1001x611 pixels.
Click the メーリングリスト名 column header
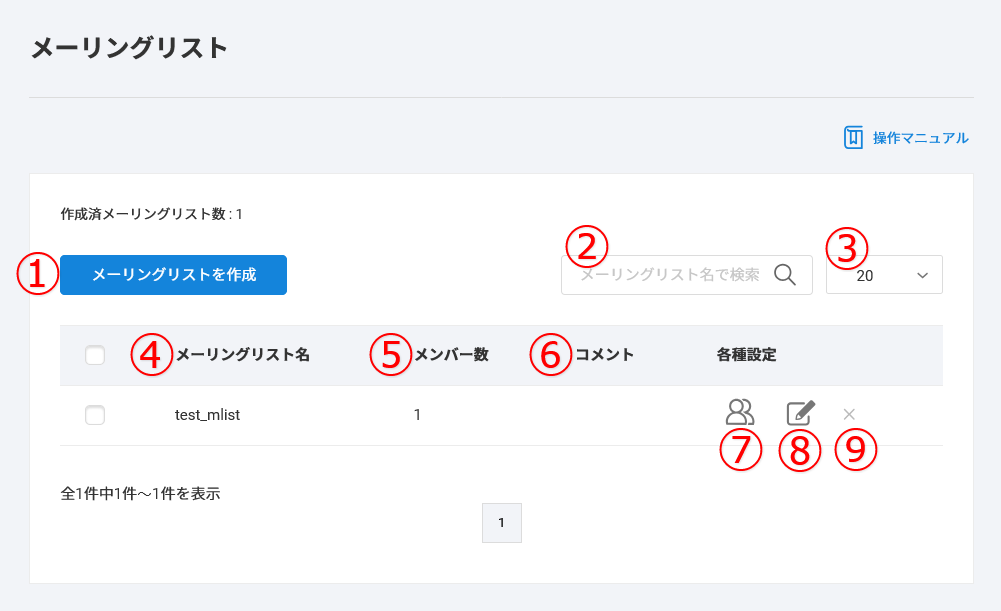pos(242,355)
